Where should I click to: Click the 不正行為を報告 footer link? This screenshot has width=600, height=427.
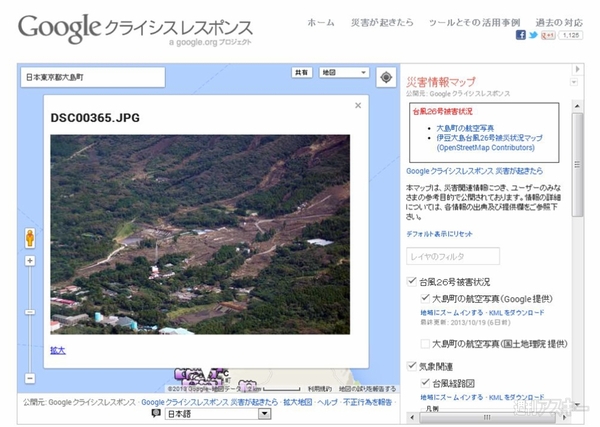367,402
